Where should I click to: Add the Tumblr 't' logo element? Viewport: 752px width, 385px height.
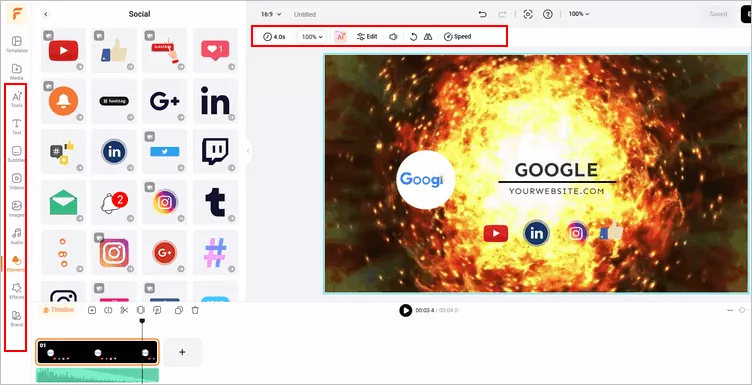pos(215,202)
